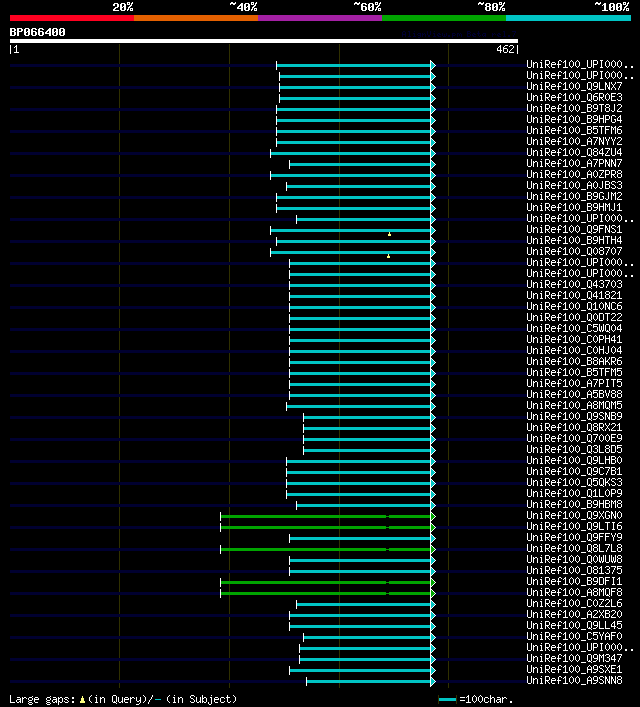Click the cyan ~100% identity legend segment
The height and width of the screenshot is (707, 640).
click(x=568, y=18)
